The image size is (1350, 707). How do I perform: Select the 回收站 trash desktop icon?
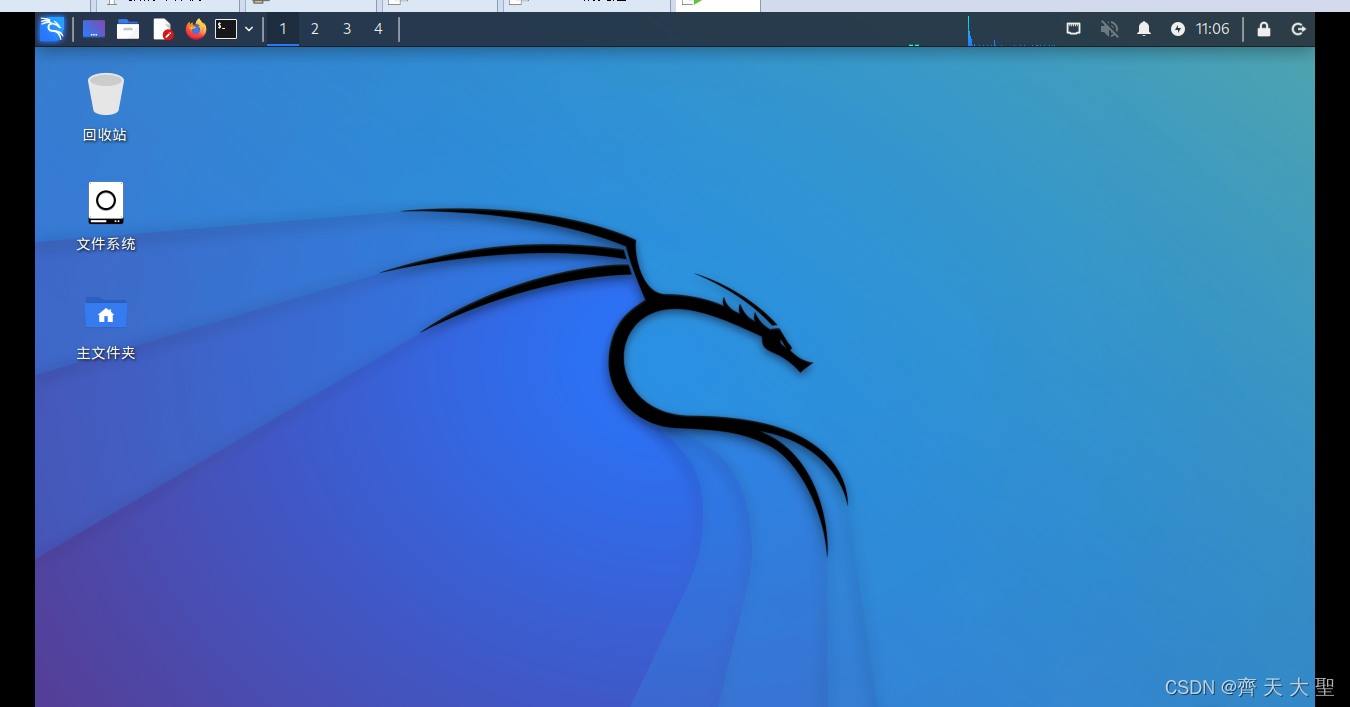click(105, 94)
